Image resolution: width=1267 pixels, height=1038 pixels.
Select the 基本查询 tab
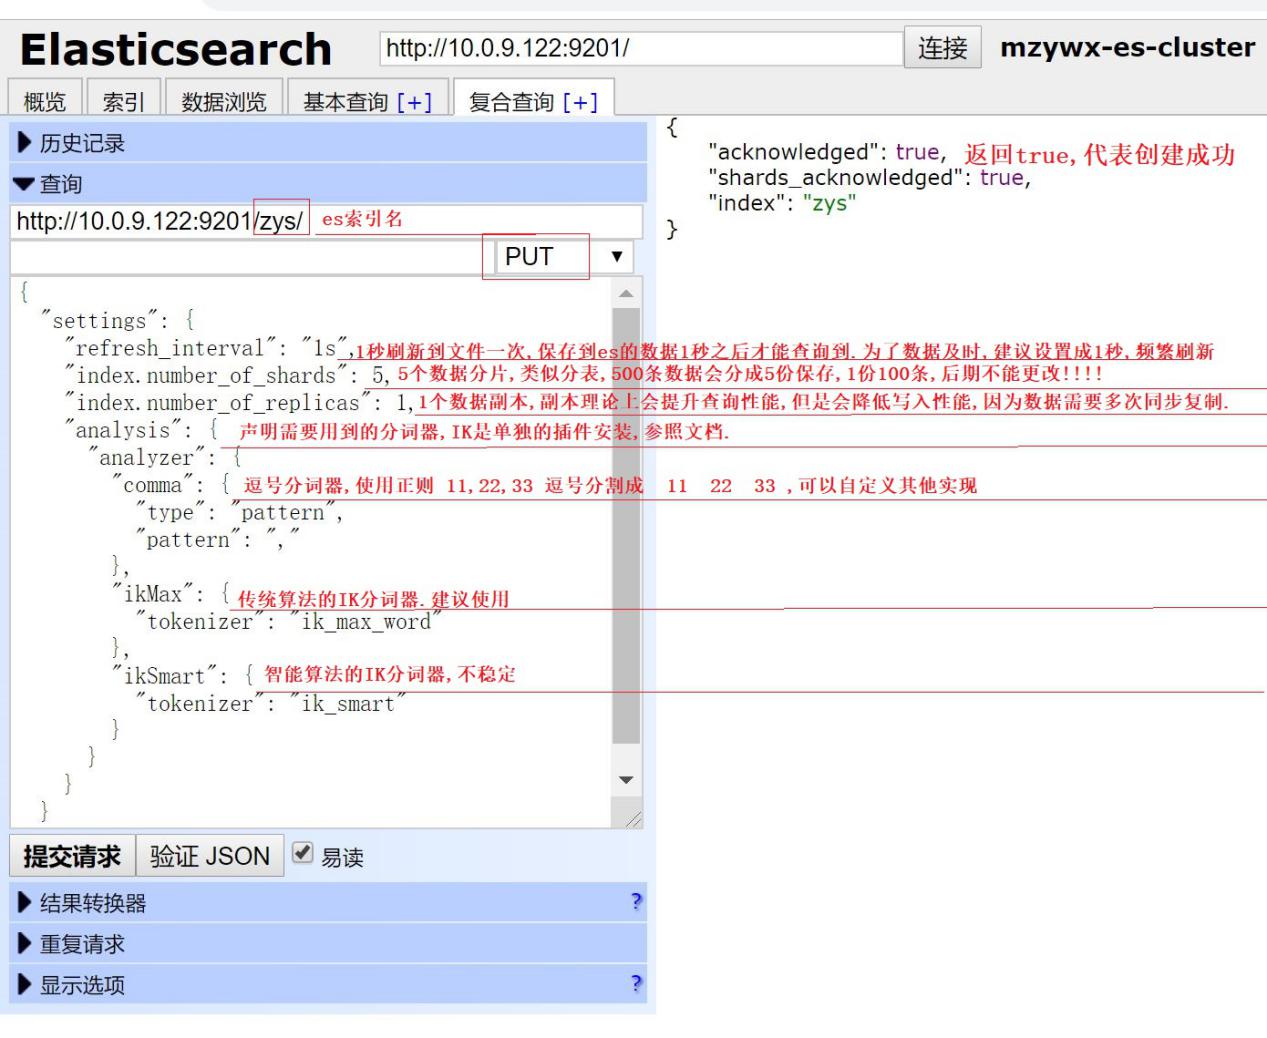[x=345, y=102]
